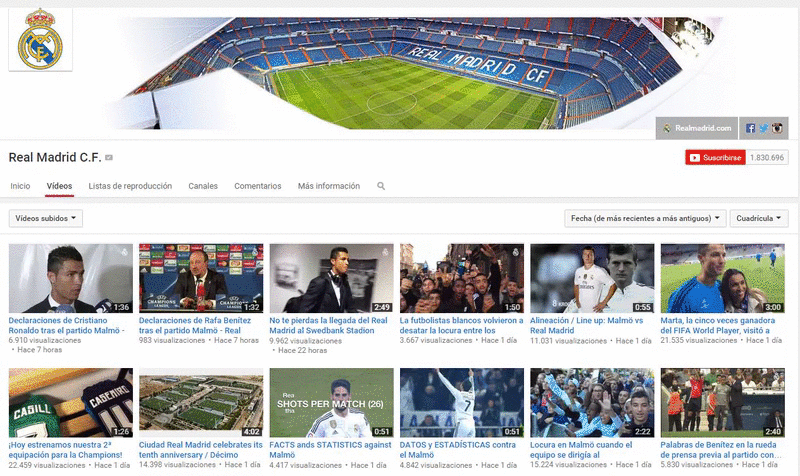The image size is (800, 476).
Task: Open the Listas de reproducción tab
Action: point(130,186)
